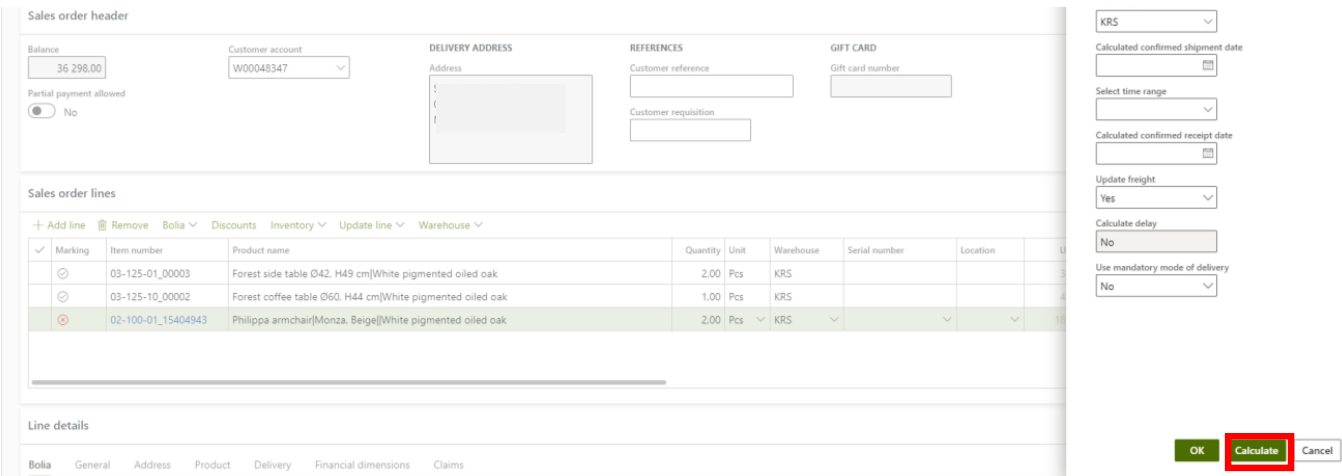
Task: Open item number 02-100-01_15404943 link
Action: tap(158, 320)
